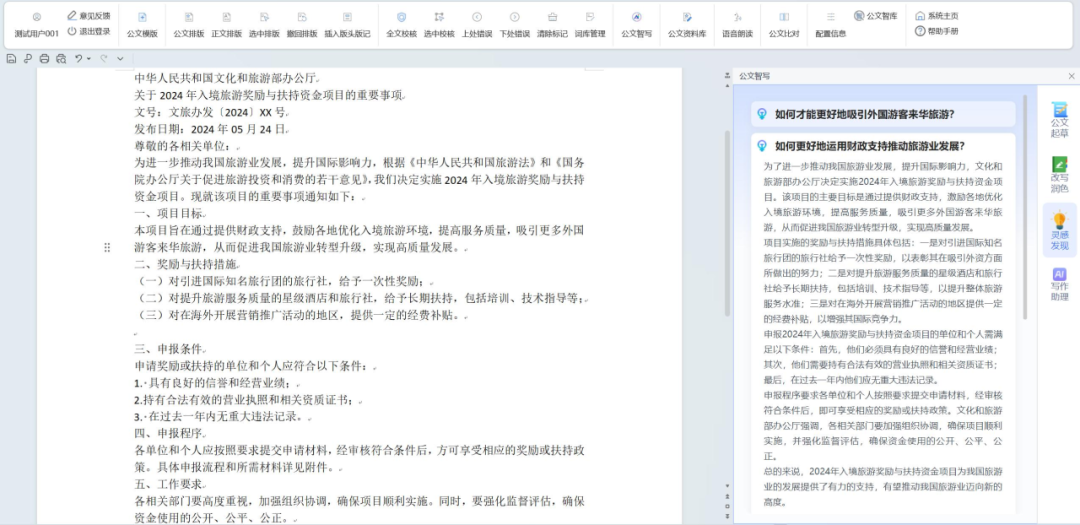Screen dimensions: 1080x525
Task: Click heading 三、申报条件
Action: pos(169,349)
